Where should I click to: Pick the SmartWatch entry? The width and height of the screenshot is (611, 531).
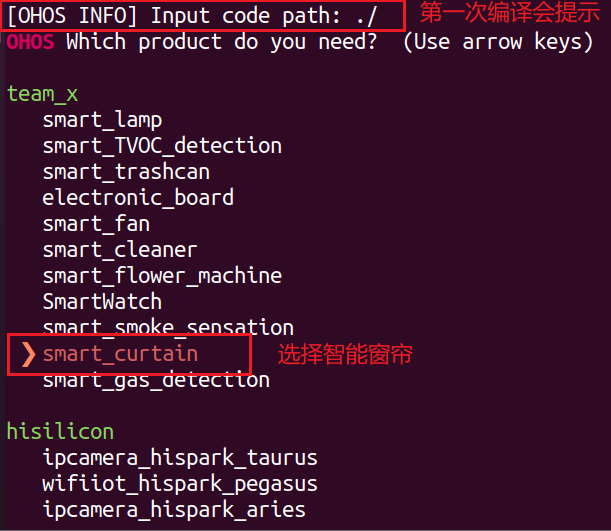pyautogui.click(x=102, y=302)
